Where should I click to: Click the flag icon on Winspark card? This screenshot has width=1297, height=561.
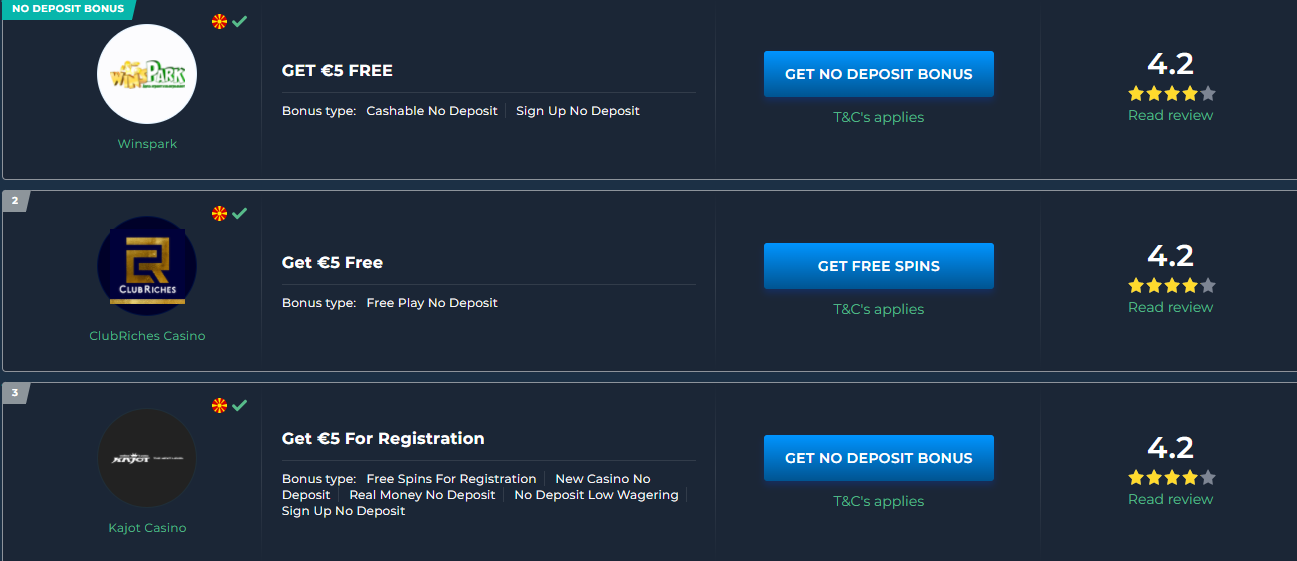tap(220, 21)
